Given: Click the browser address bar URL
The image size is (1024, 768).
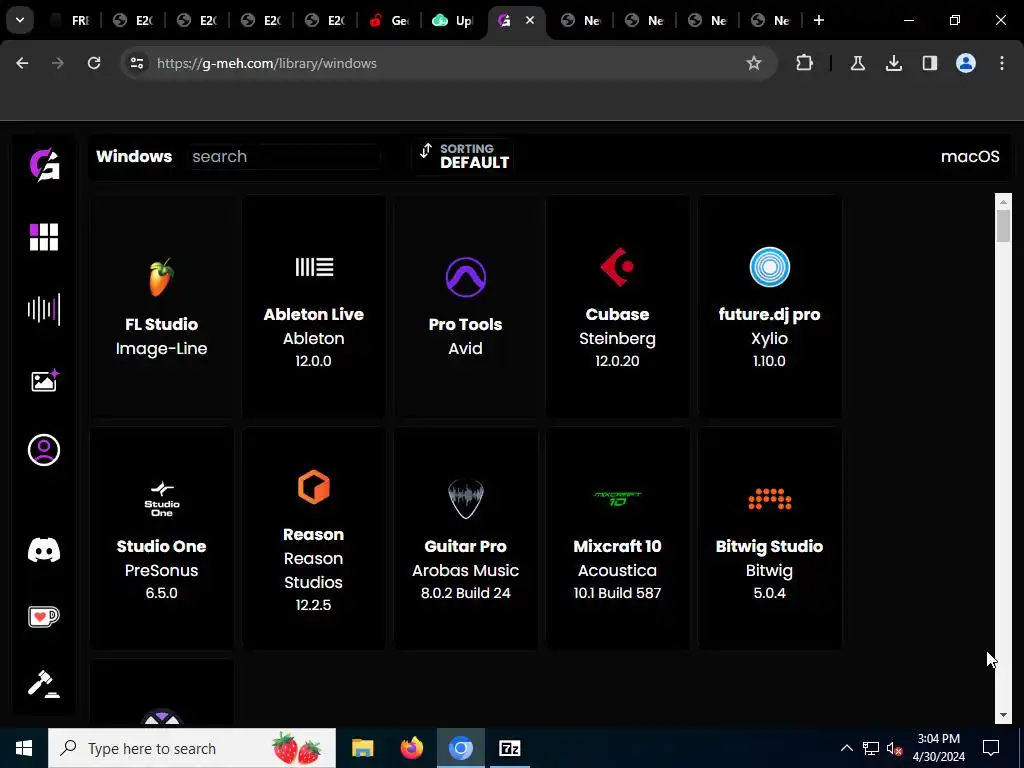Looking at the screenshot, I should (266, 63).
